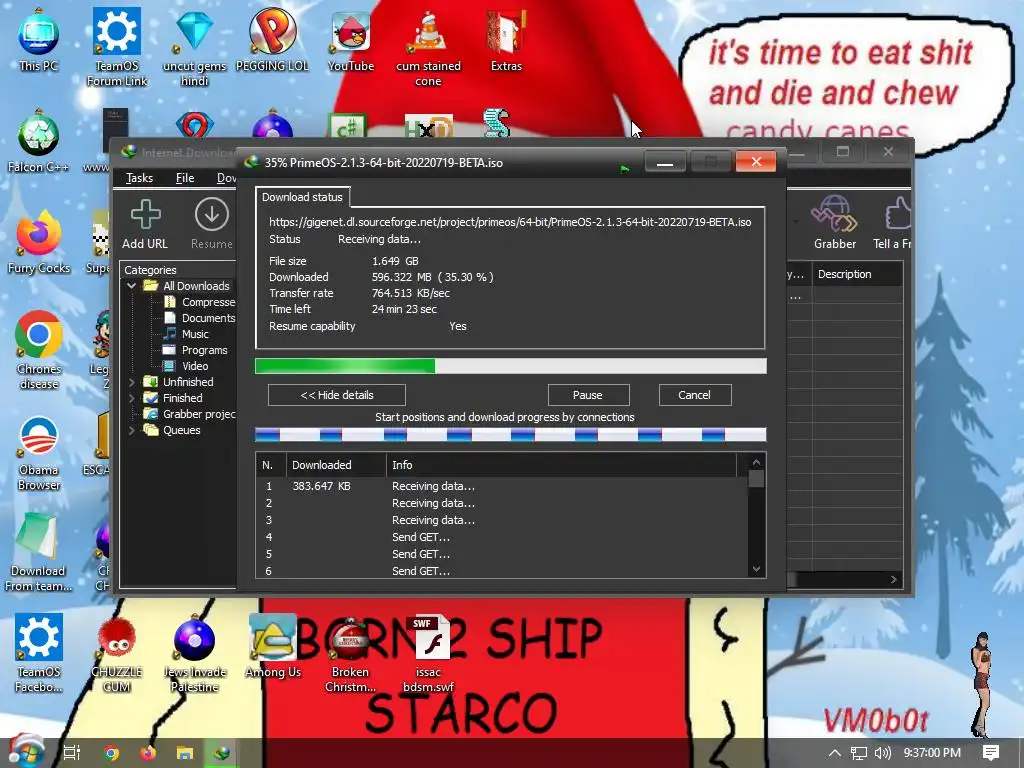This screenshot has height=768, width=1024.
Task: Click the Windows Start button
Action: [25, 752]
